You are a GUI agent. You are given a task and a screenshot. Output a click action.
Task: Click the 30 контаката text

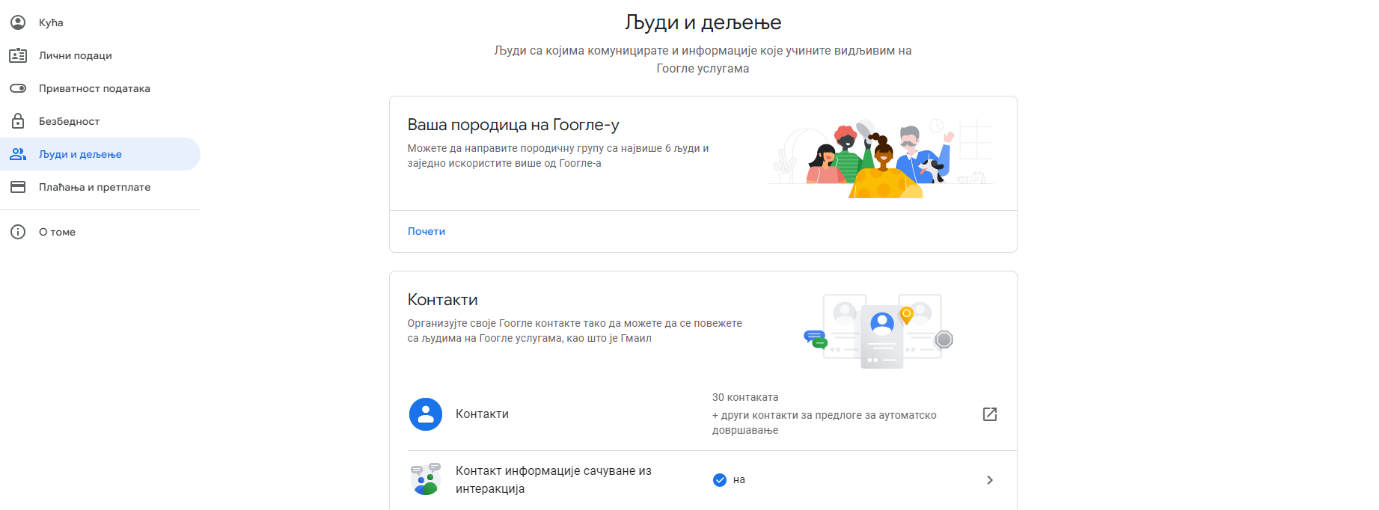pyautogui.click(x=745, y=397)
